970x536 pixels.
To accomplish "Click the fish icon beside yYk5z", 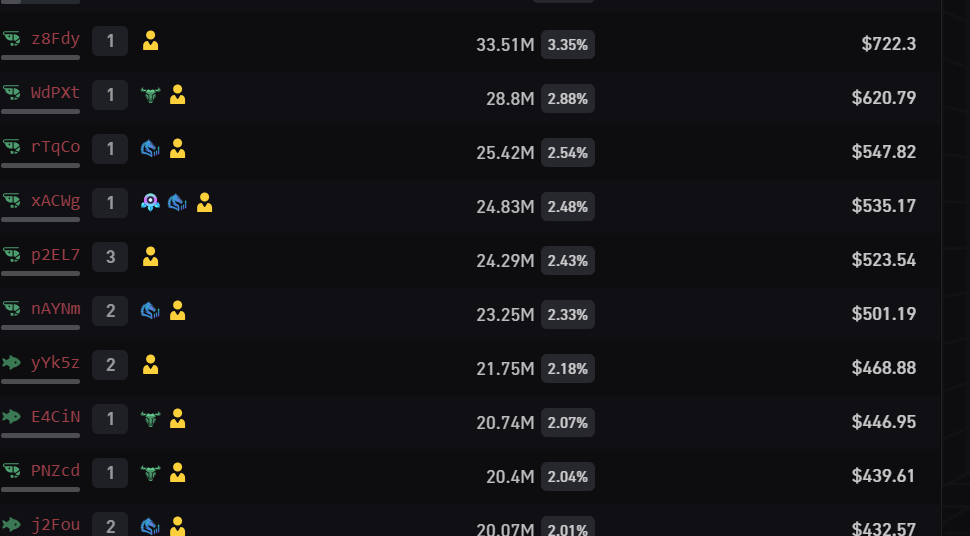I will tap(11, 362).
